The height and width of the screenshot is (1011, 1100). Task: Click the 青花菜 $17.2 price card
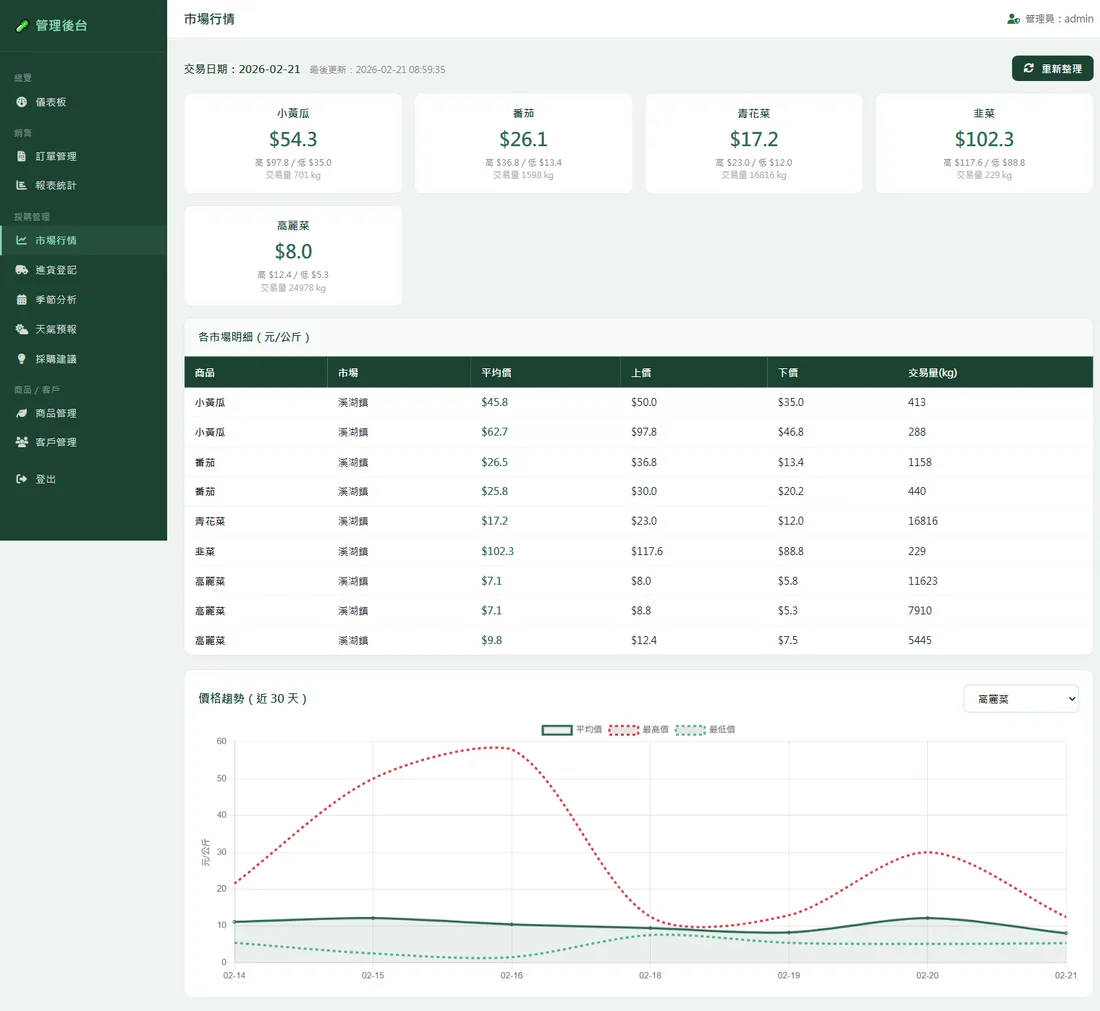754,143
